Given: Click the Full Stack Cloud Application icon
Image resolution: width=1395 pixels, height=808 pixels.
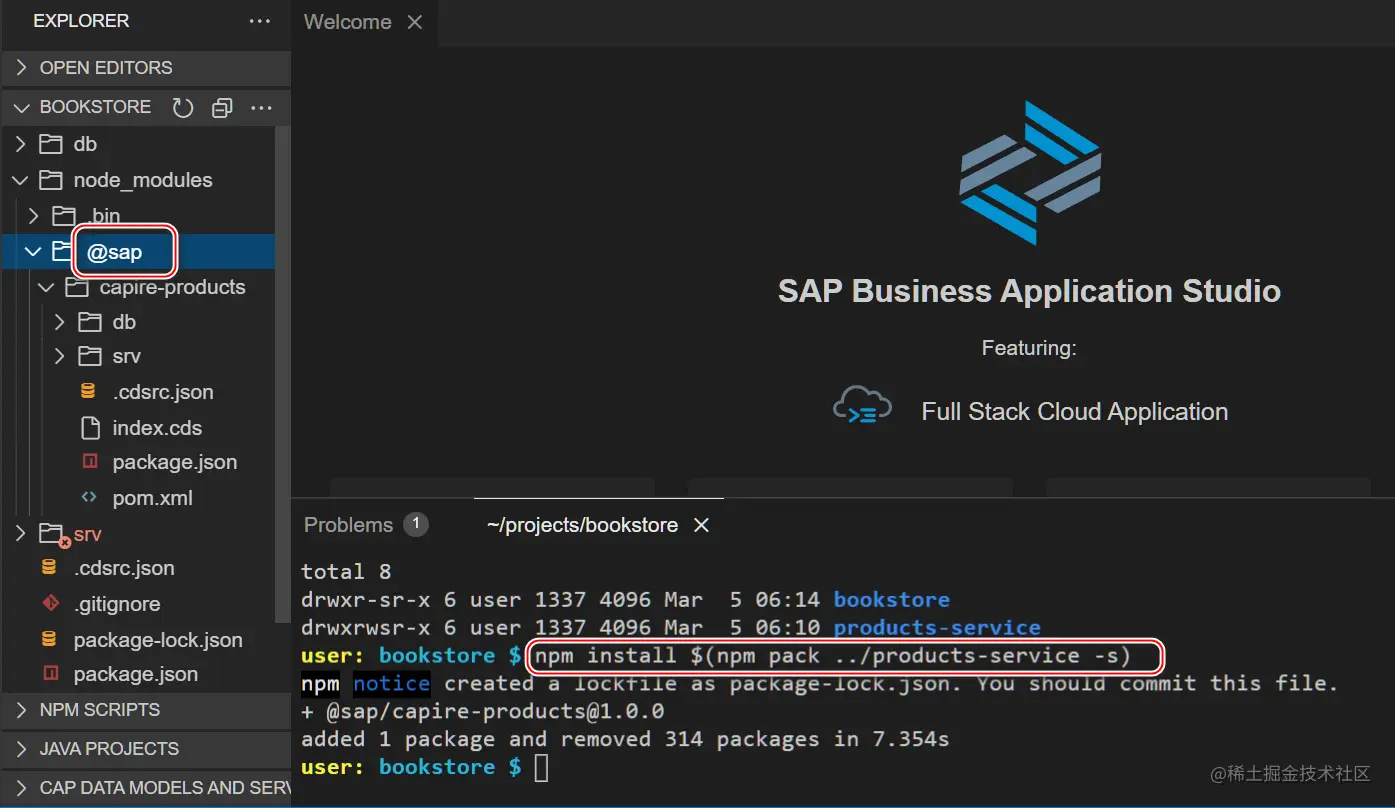Looking at the screenshot, I should click(x=862, y=405).
